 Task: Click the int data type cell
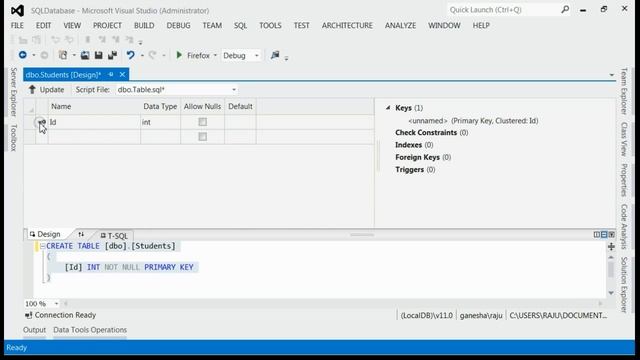160,122
